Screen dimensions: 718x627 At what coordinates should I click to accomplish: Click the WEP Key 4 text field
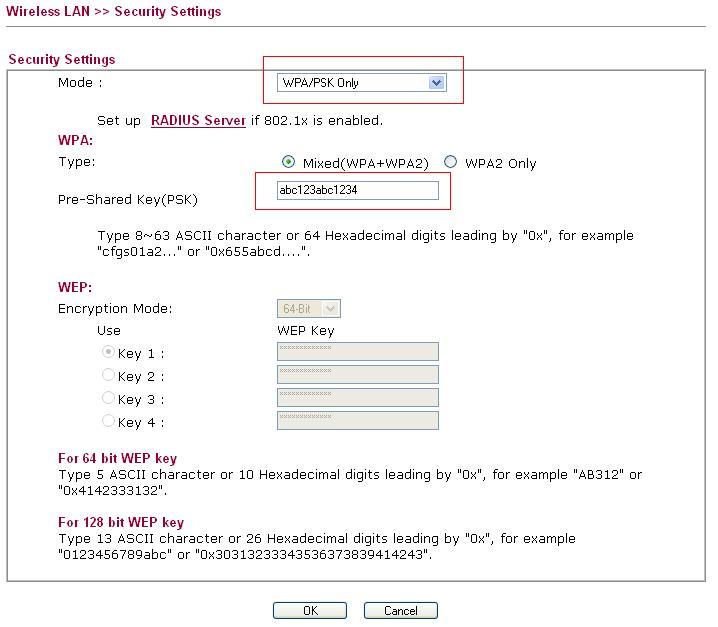pyautogui.click(x=357, y=421)
